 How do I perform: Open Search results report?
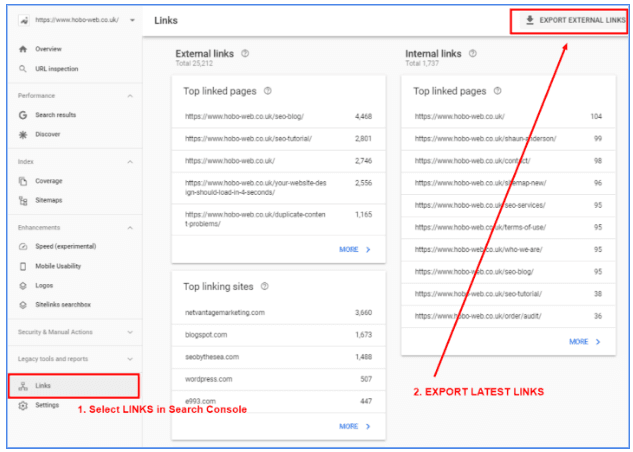(x=55, y=115)
